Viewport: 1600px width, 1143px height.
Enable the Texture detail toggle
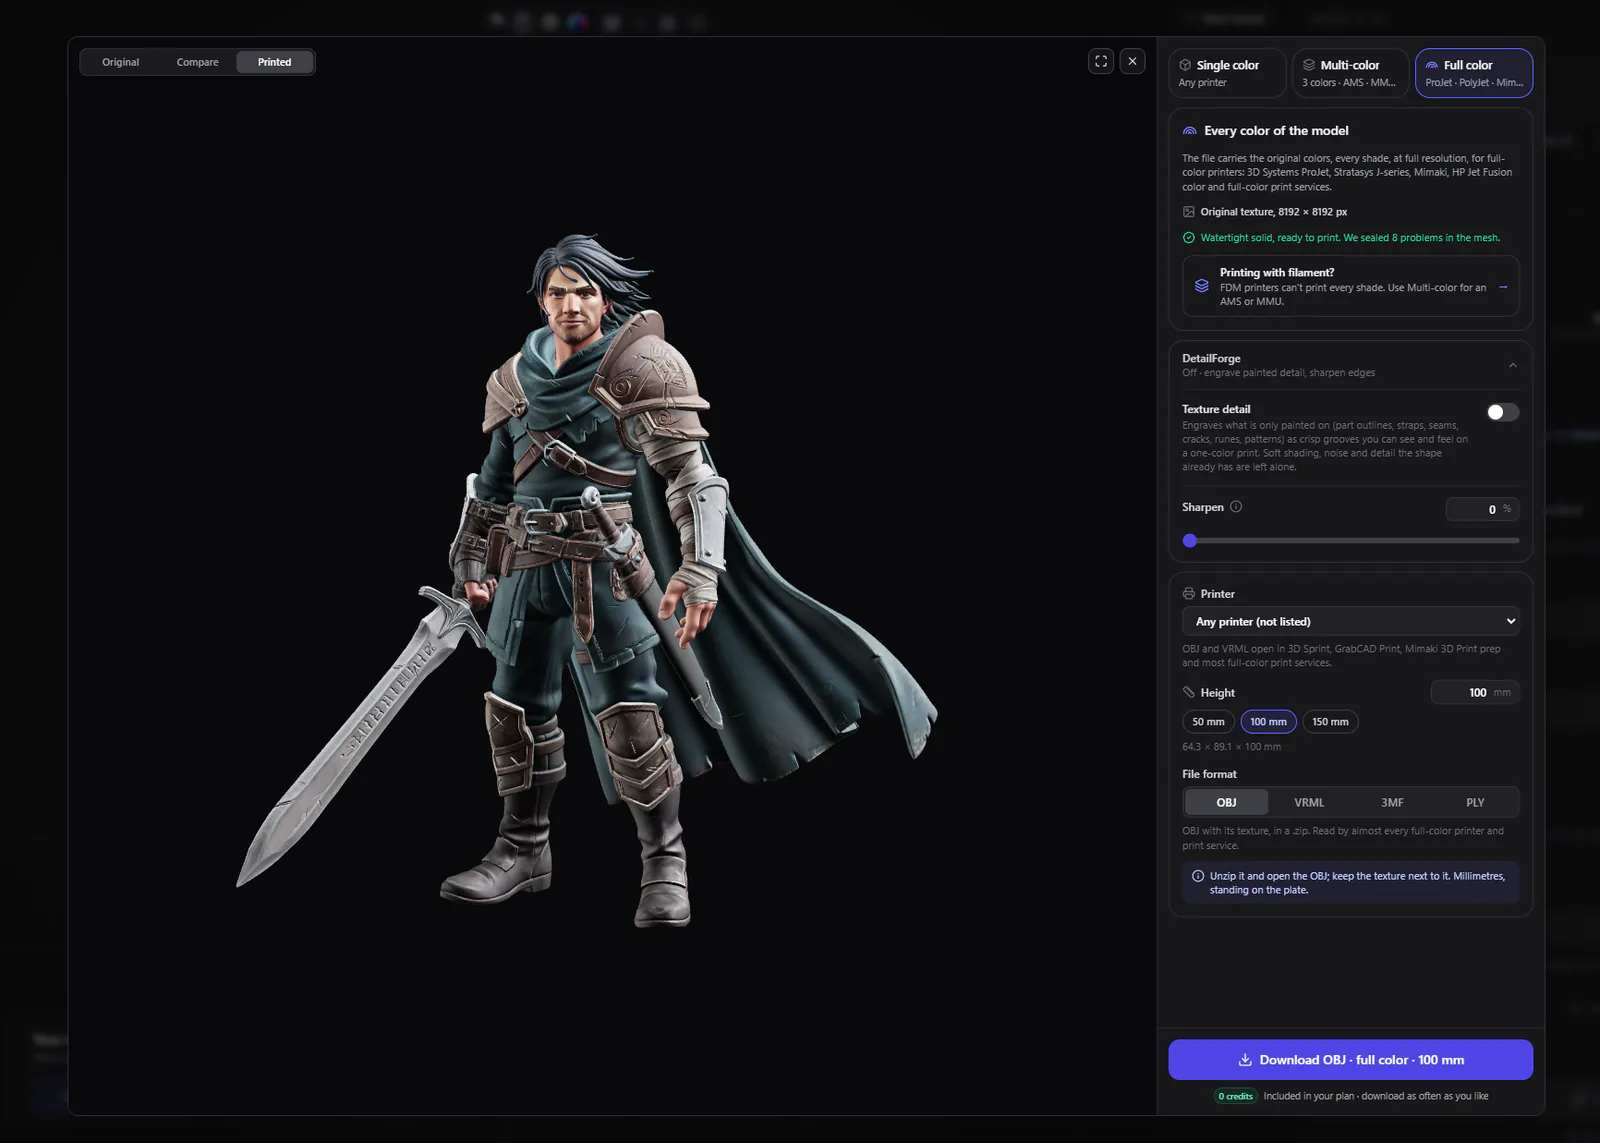point(1502,412)
